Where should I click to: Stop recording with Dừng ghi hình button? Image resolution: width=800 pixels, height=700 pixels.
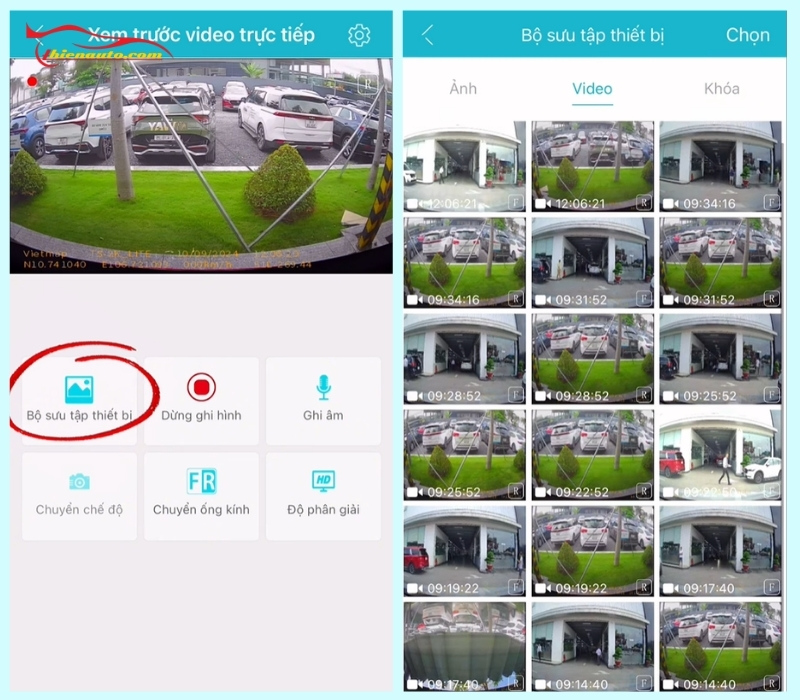coord(201,387)
